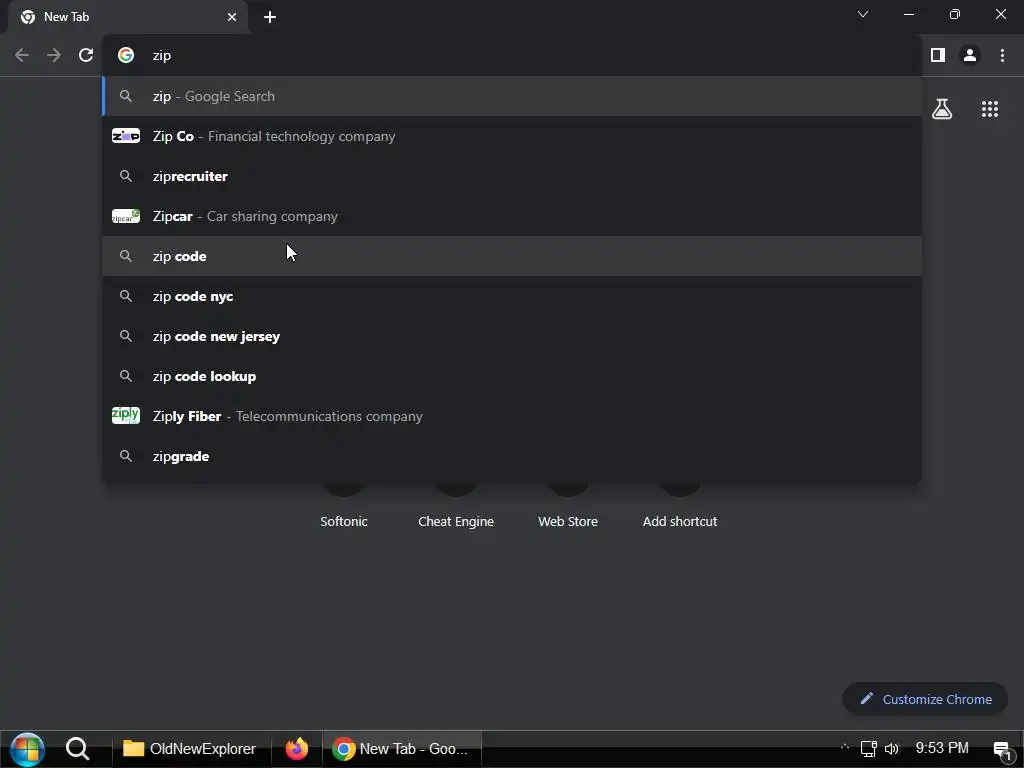Choose the Ziply Fiber suggestion
The width and height of the screenshot is (1024, 768).
pyautogui.click(x=512, y=416)
